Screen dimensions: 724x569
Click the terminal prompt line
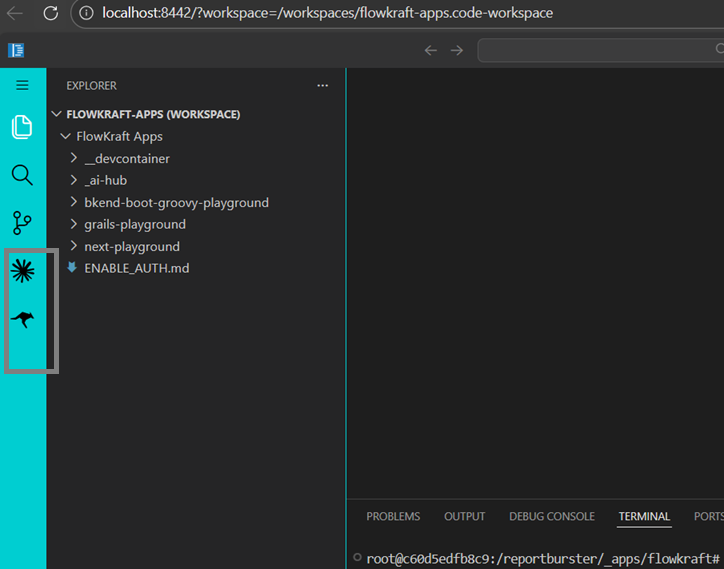543,559
